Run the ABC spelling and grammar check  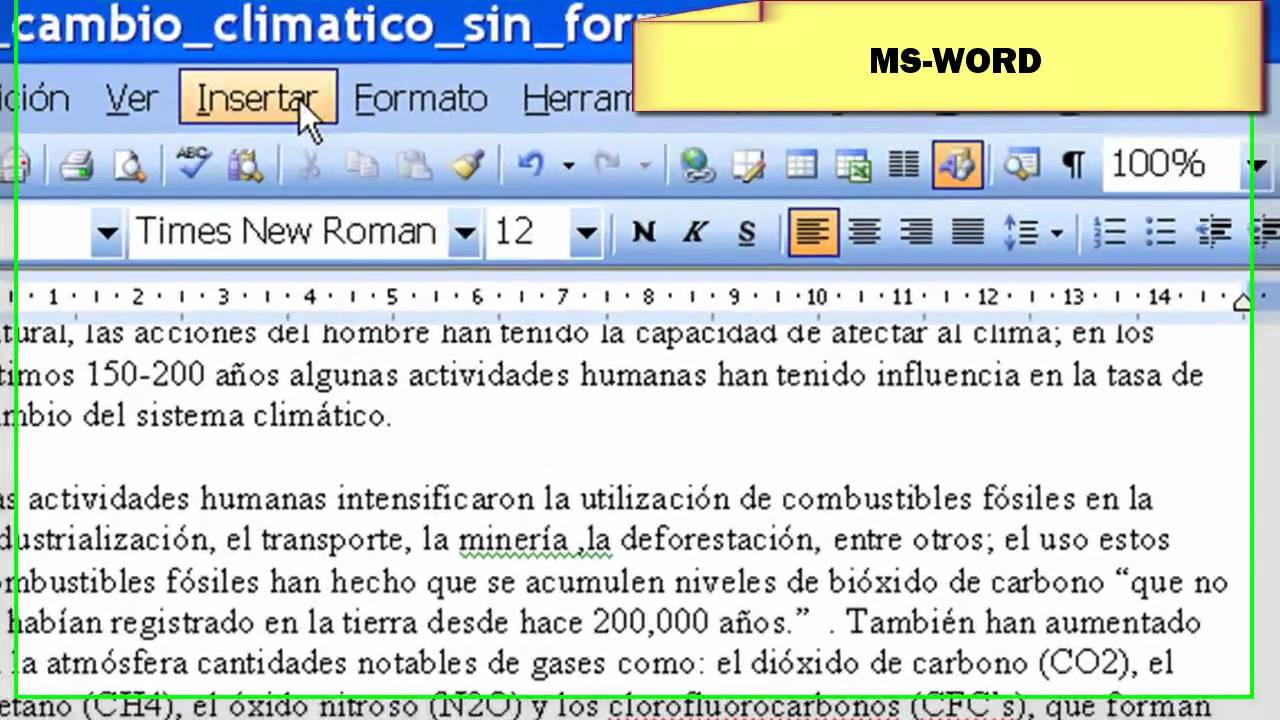tap(193, 164)
